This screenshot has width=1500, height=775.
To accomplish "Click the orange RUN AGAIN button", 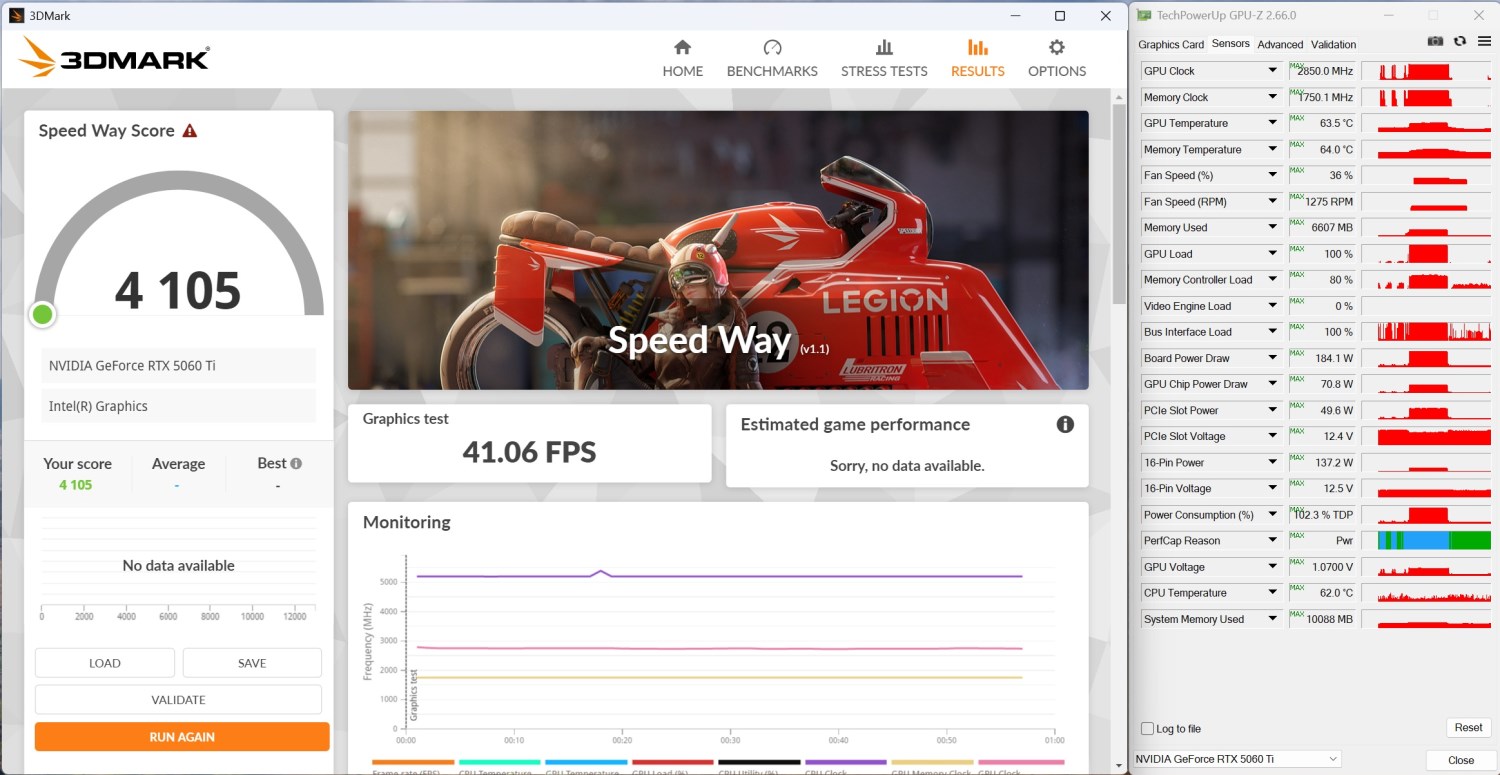I will click(182, 737).
